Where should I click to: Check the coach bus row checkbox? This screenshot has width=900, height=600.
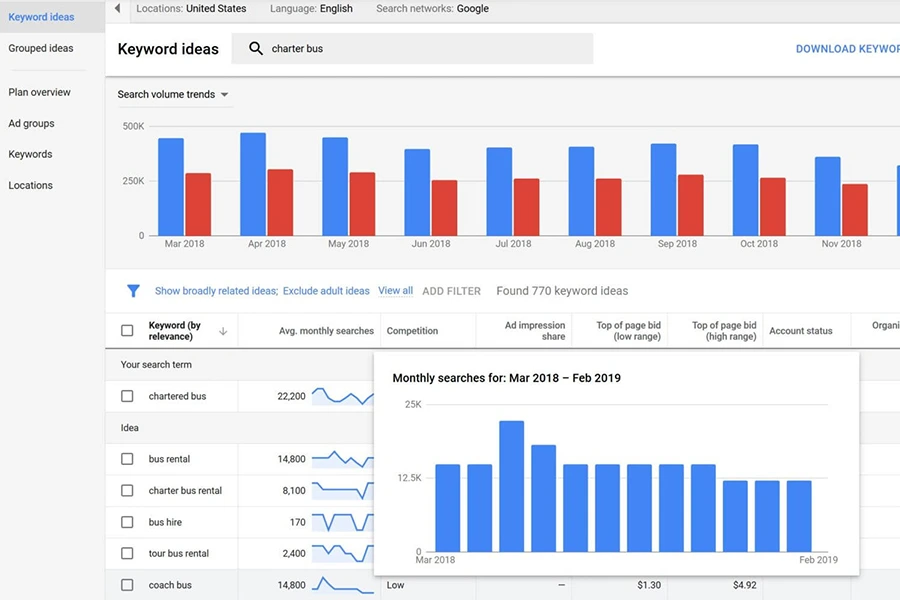(x=127, y=585)
